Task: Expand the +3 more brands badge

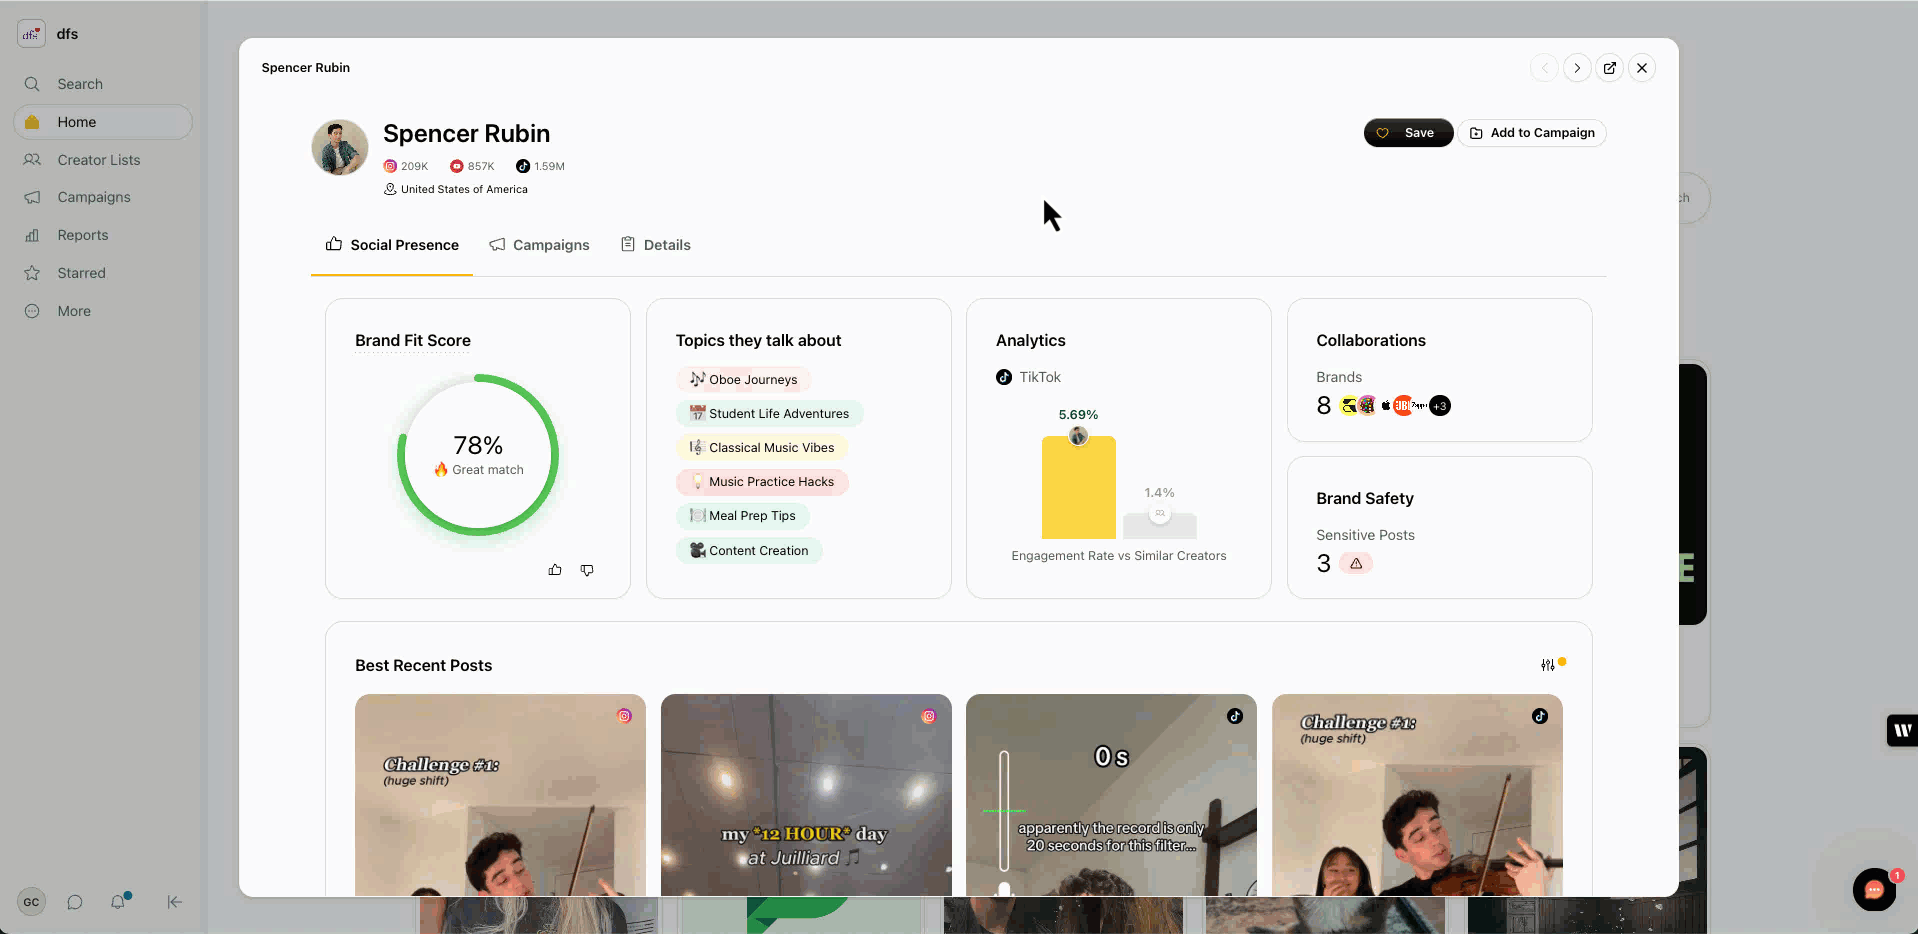Action: pyautogui.click(x=1440, y=405)
